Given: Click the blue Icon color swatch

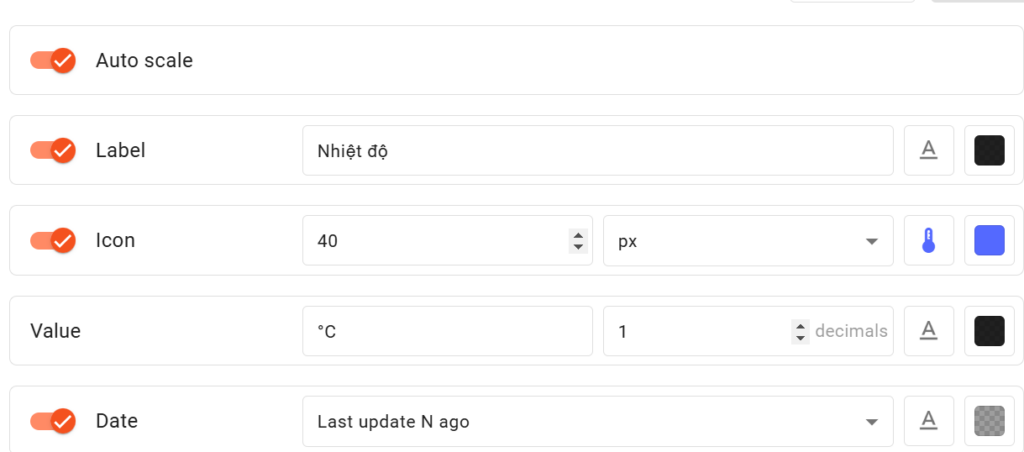Looking at the screenshot, I should [x=989, y=240].
